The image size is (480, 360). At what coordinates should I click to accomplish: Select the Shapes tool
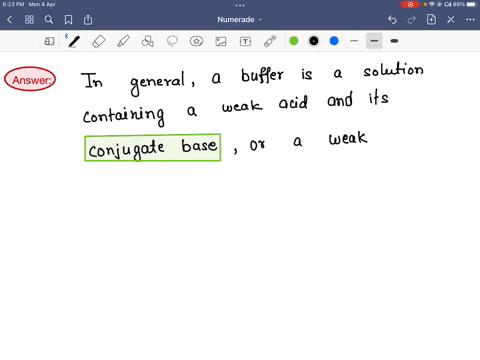(147, 41)
